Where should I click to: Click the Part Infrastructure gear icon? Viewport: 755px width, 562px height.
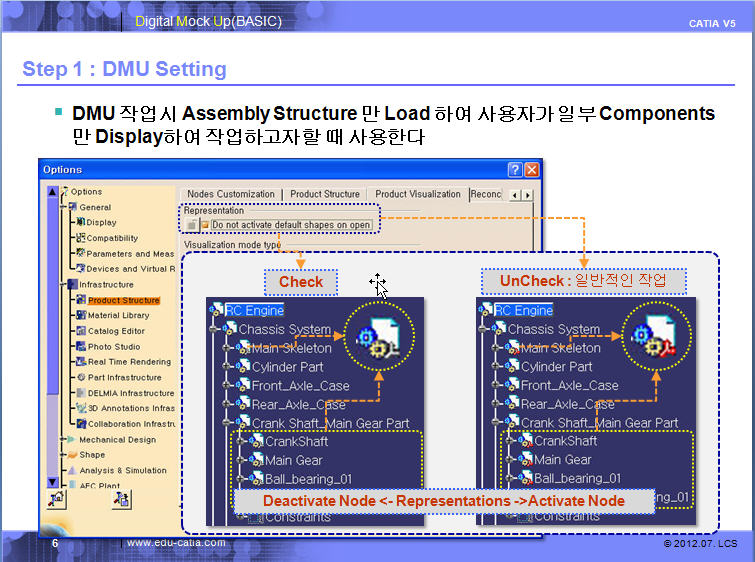click(80, 378)
